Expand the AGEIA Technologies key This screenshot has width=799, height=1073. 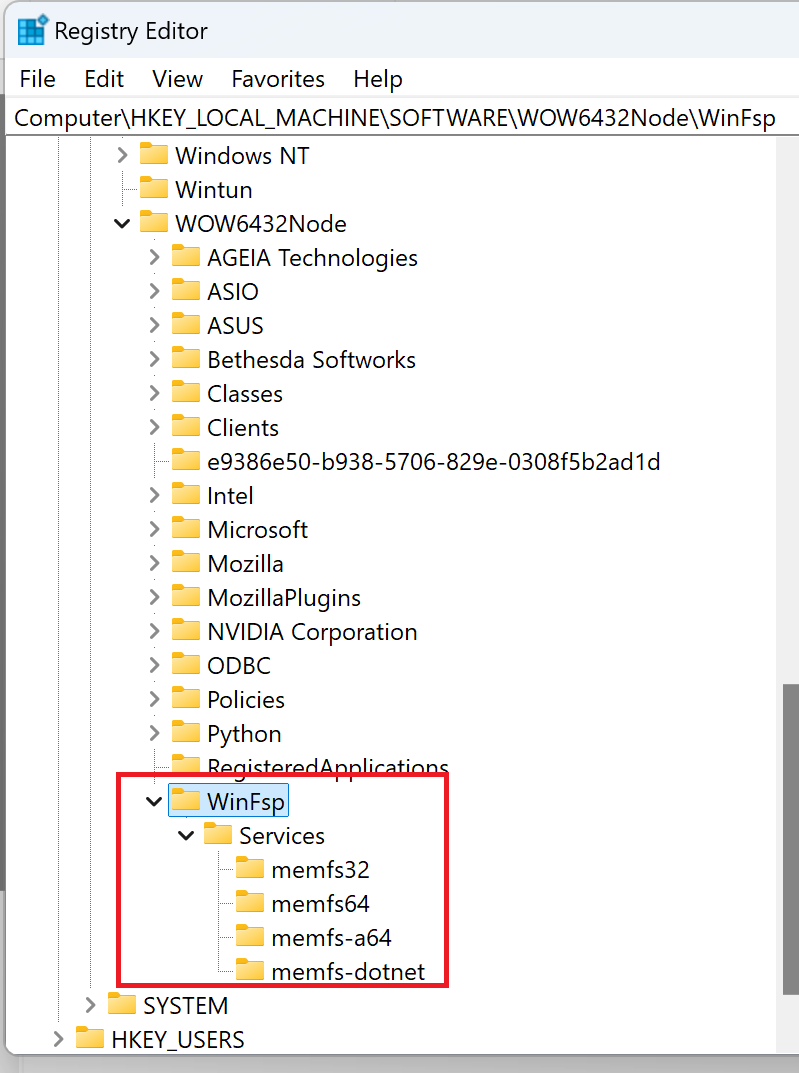coord(155,257)
